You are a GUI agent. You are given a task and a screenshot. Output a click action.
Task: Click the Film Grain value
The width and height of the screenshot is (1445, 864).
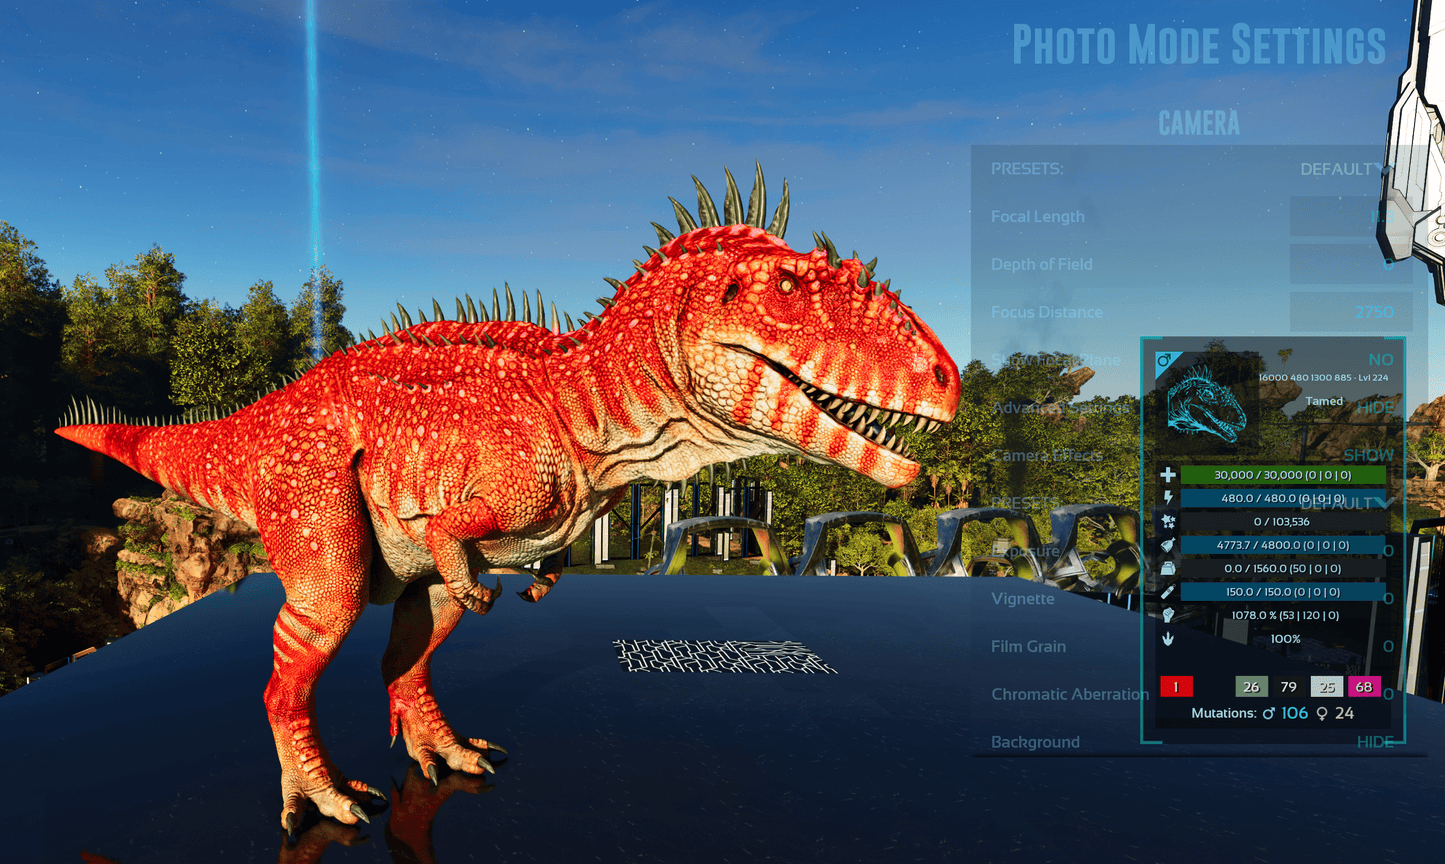[1388, 647]
